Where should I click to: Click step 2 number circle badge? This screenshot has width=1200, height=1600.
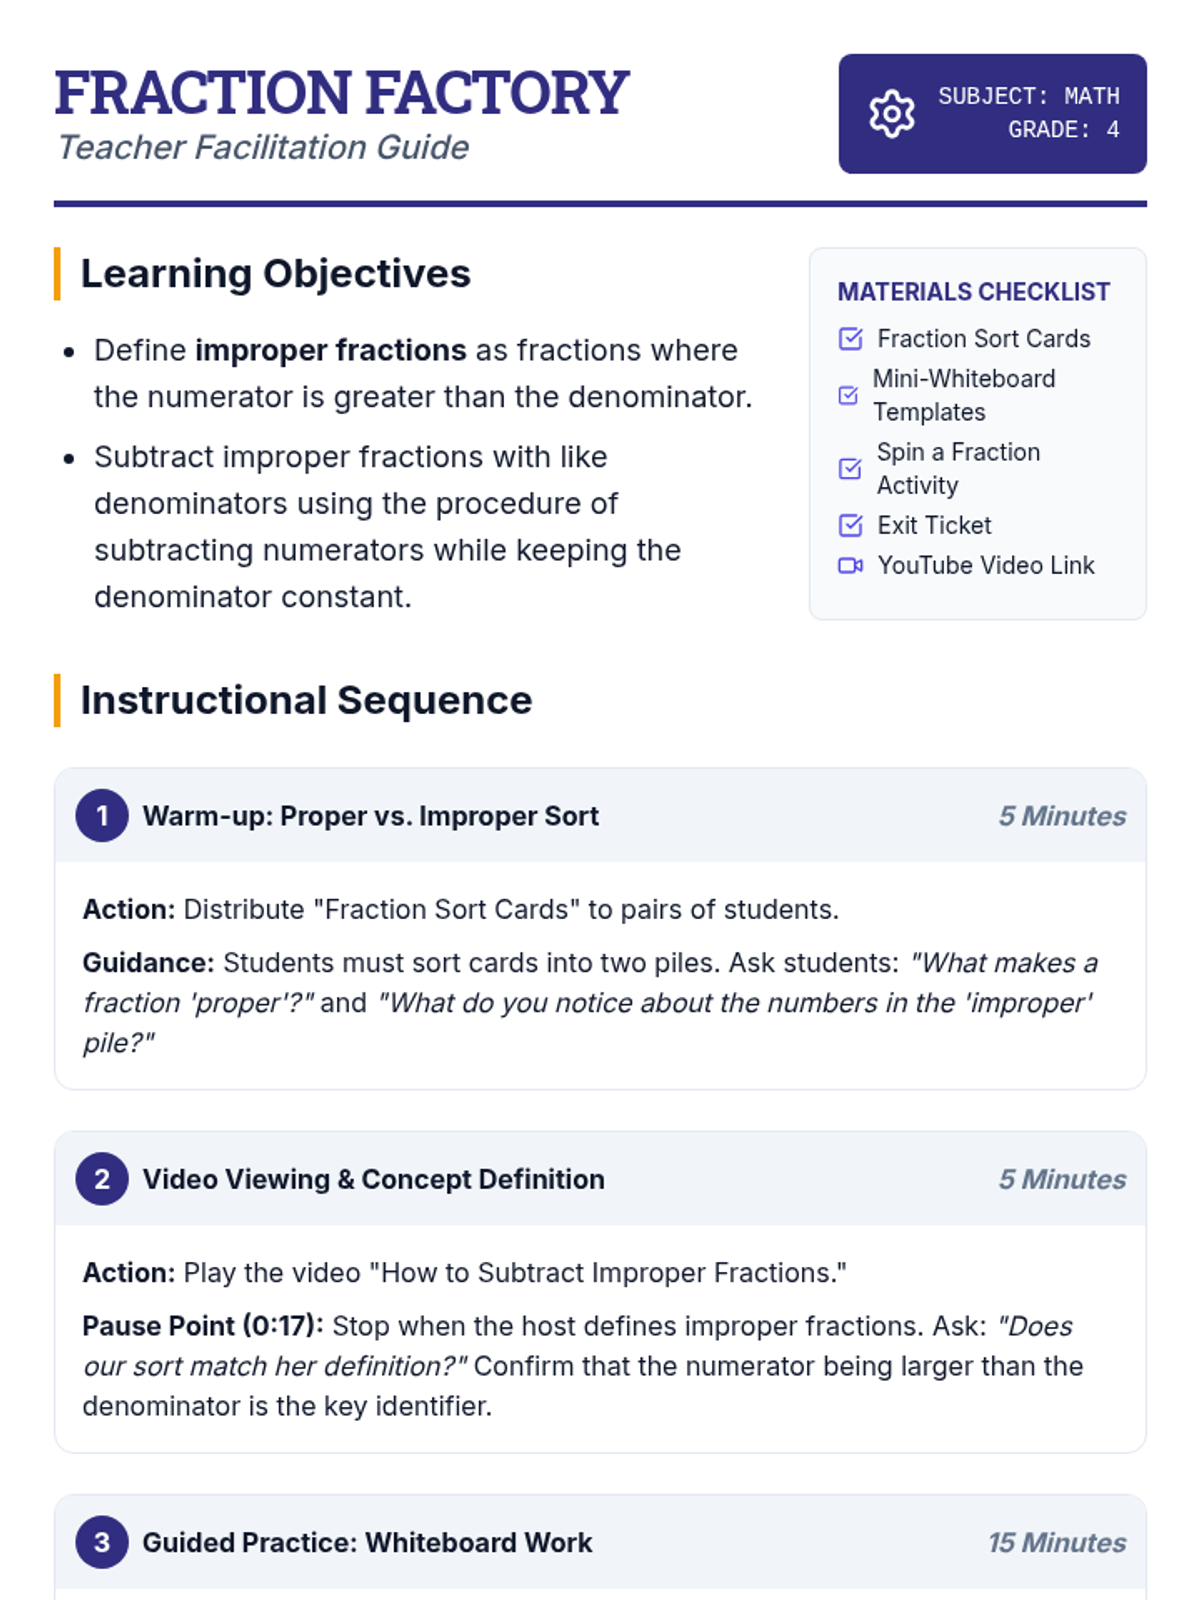click(x=102, y=1179)
